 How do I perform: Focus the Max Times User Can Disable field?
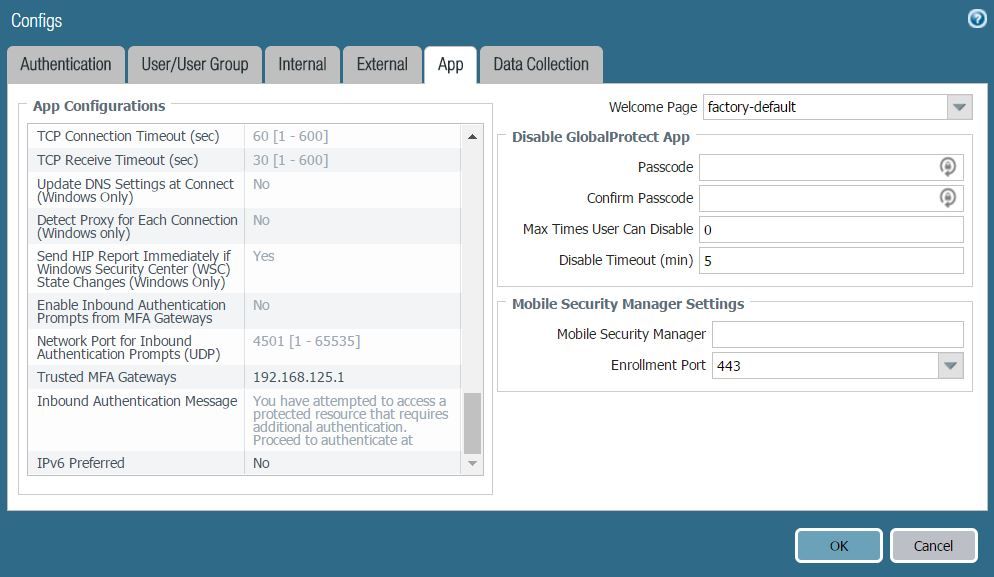[x=830, y=230]
